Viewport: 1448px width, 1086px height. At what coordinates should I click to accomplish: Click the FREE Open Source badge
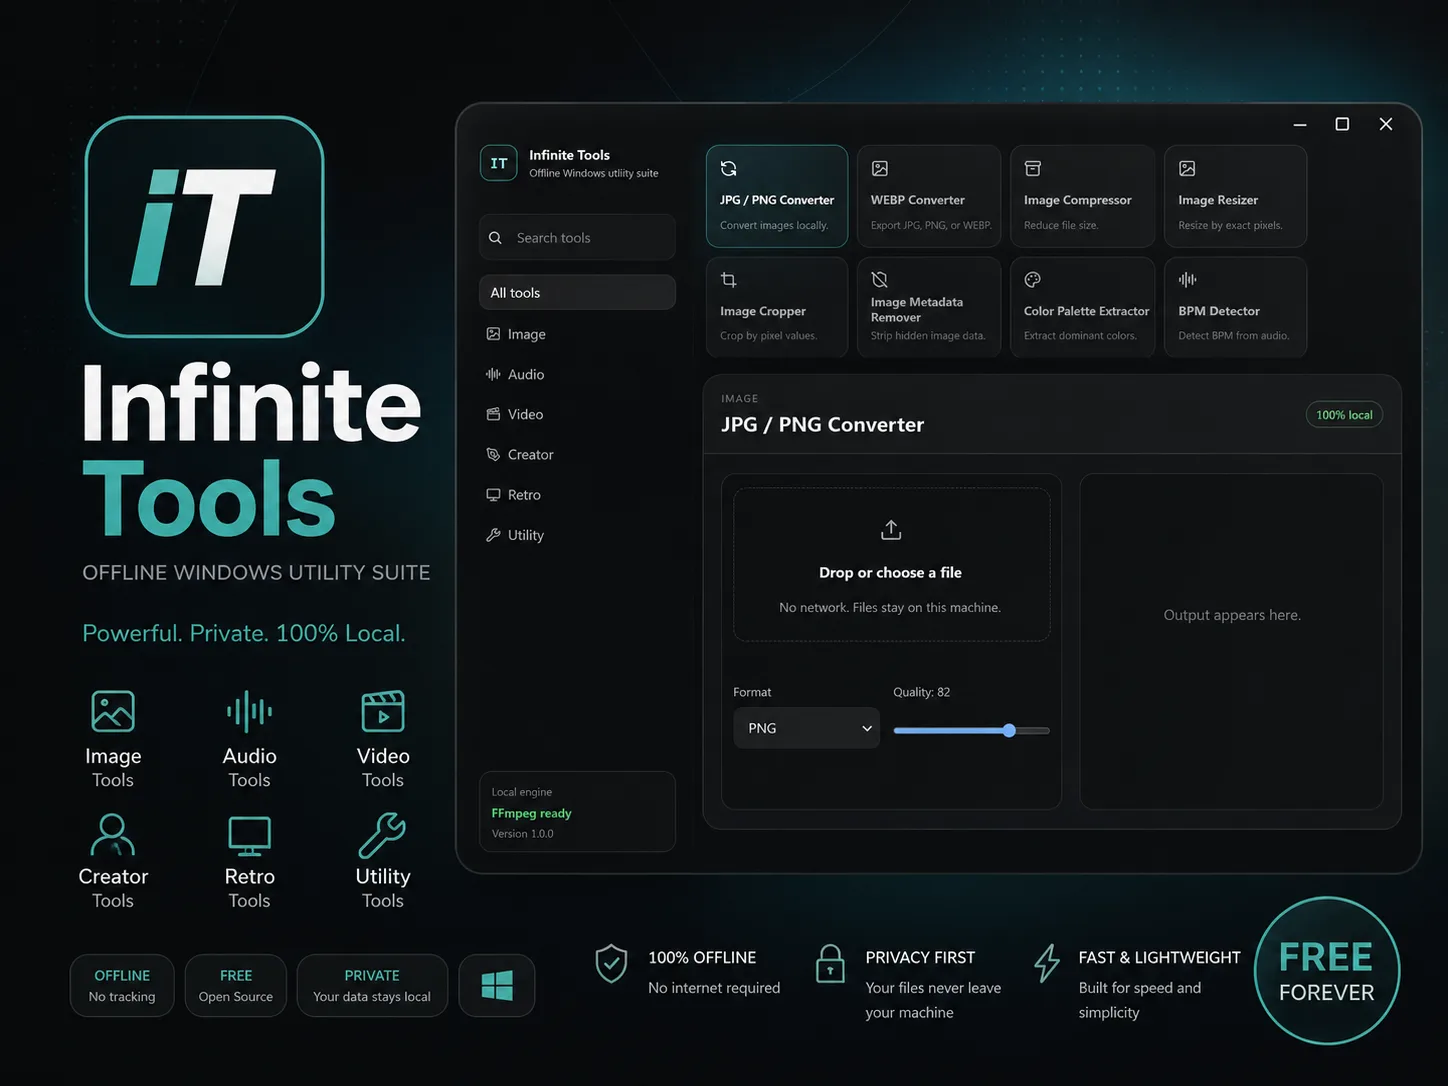236,986
